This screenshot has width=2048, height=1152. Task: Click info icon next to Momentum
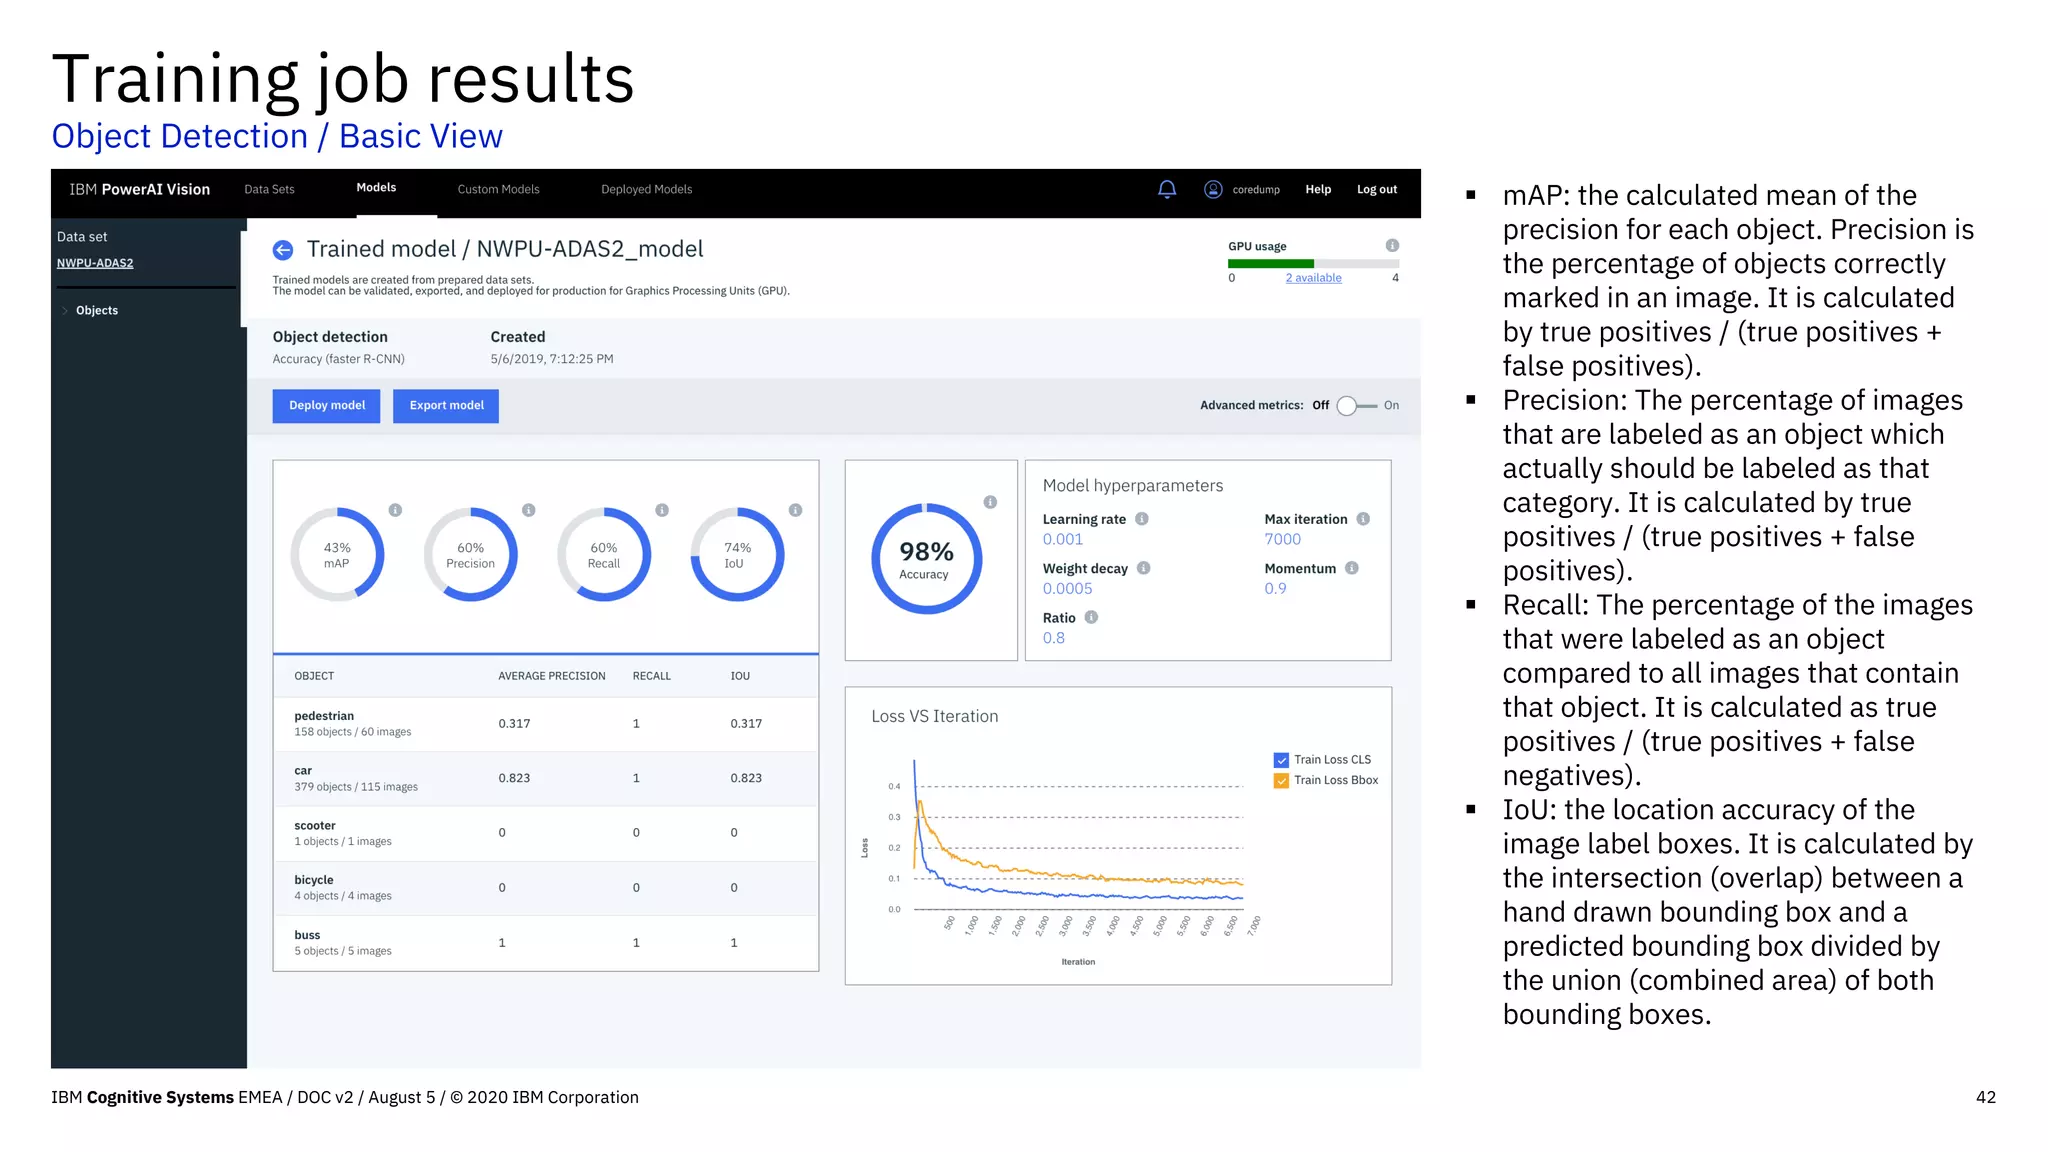click(1352, 568)
